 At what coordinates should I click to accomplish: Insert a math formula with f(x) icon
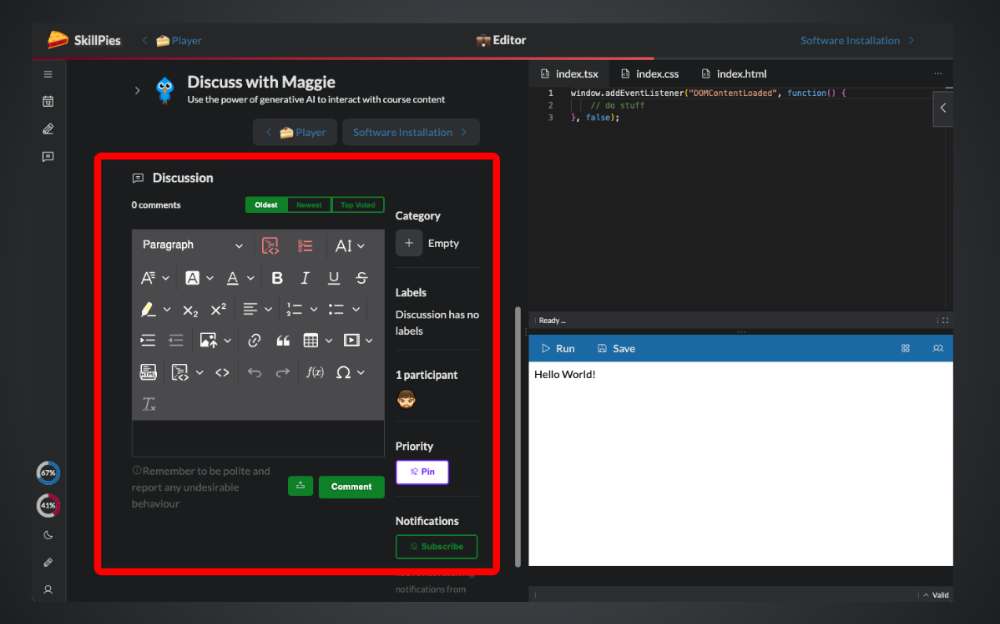click(x=315, y=372)
